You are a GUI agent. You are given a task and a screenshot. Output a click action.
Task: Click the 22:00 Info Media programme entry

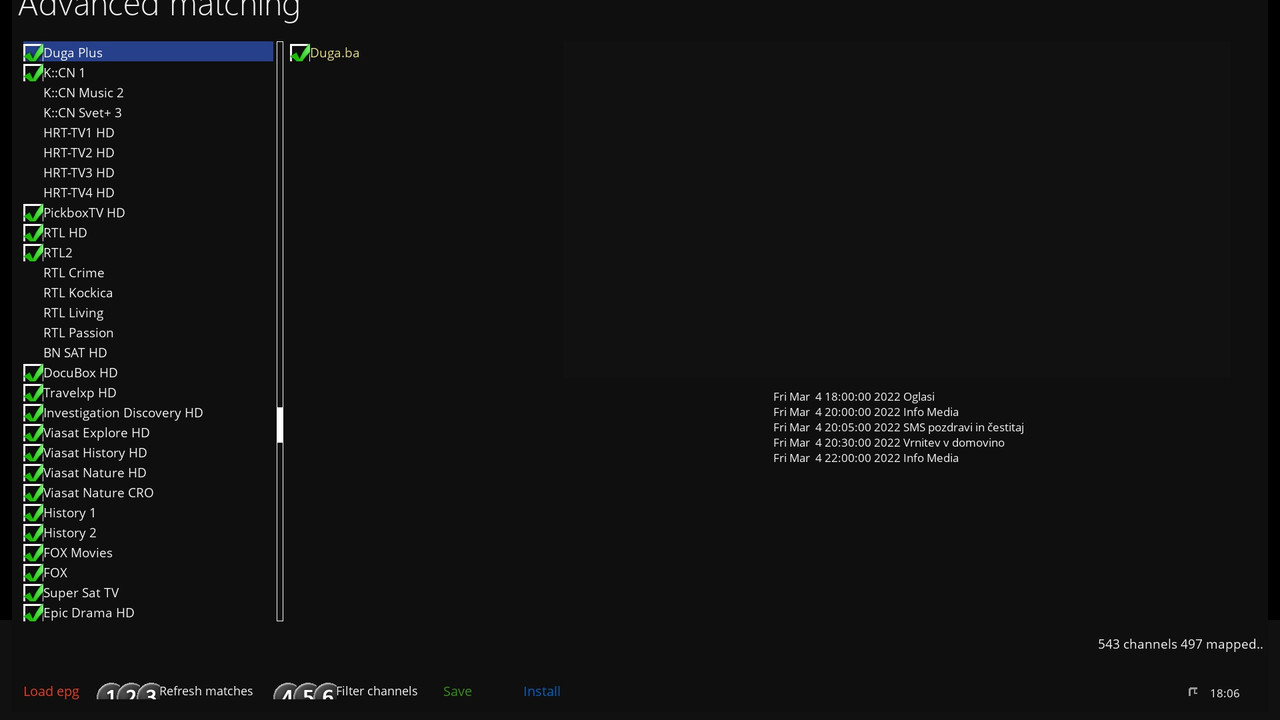coord(866,458)
